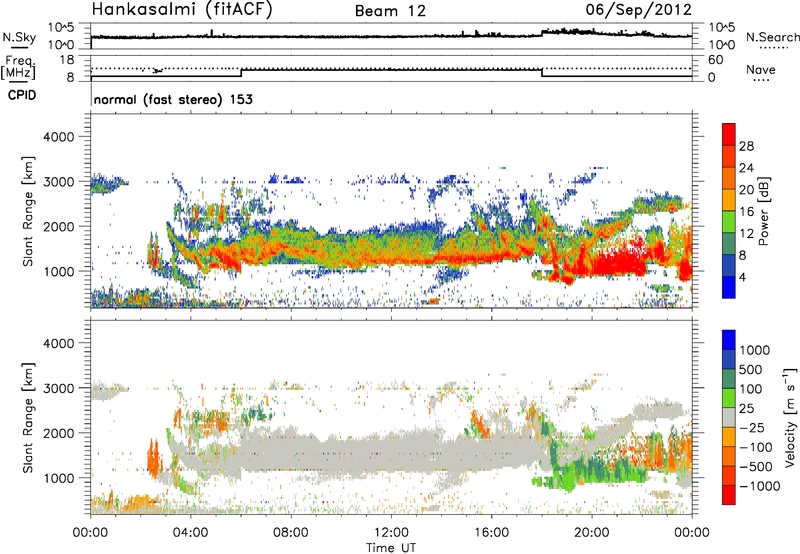The image size is (800, 554).
Task: Click the light green Velocity segment between 25 and 100
Action: pos(729,398)
